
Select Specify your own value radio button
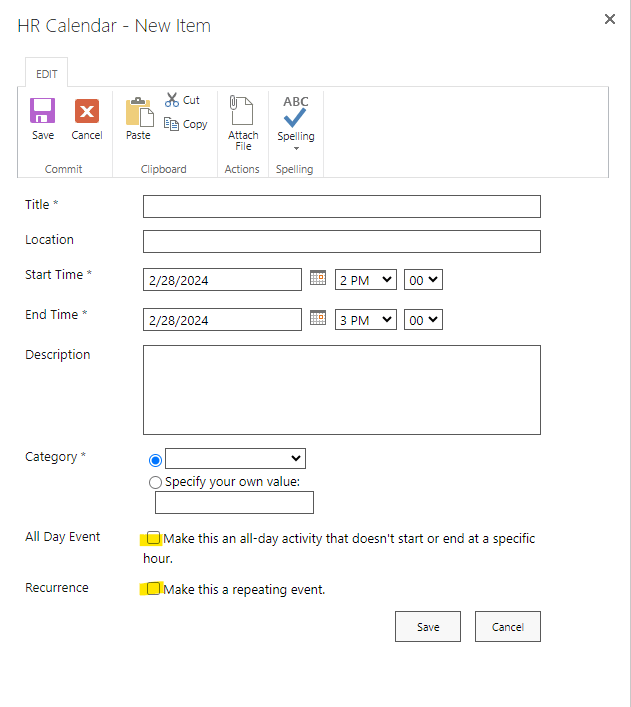(155, 482)
